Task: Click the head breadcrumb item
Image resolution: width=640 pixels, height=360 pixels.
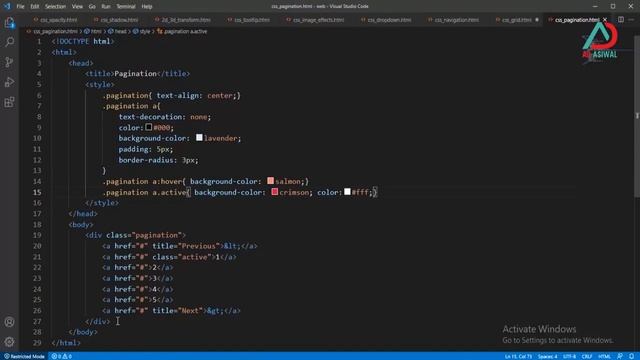Action: [x=117, y=31]
